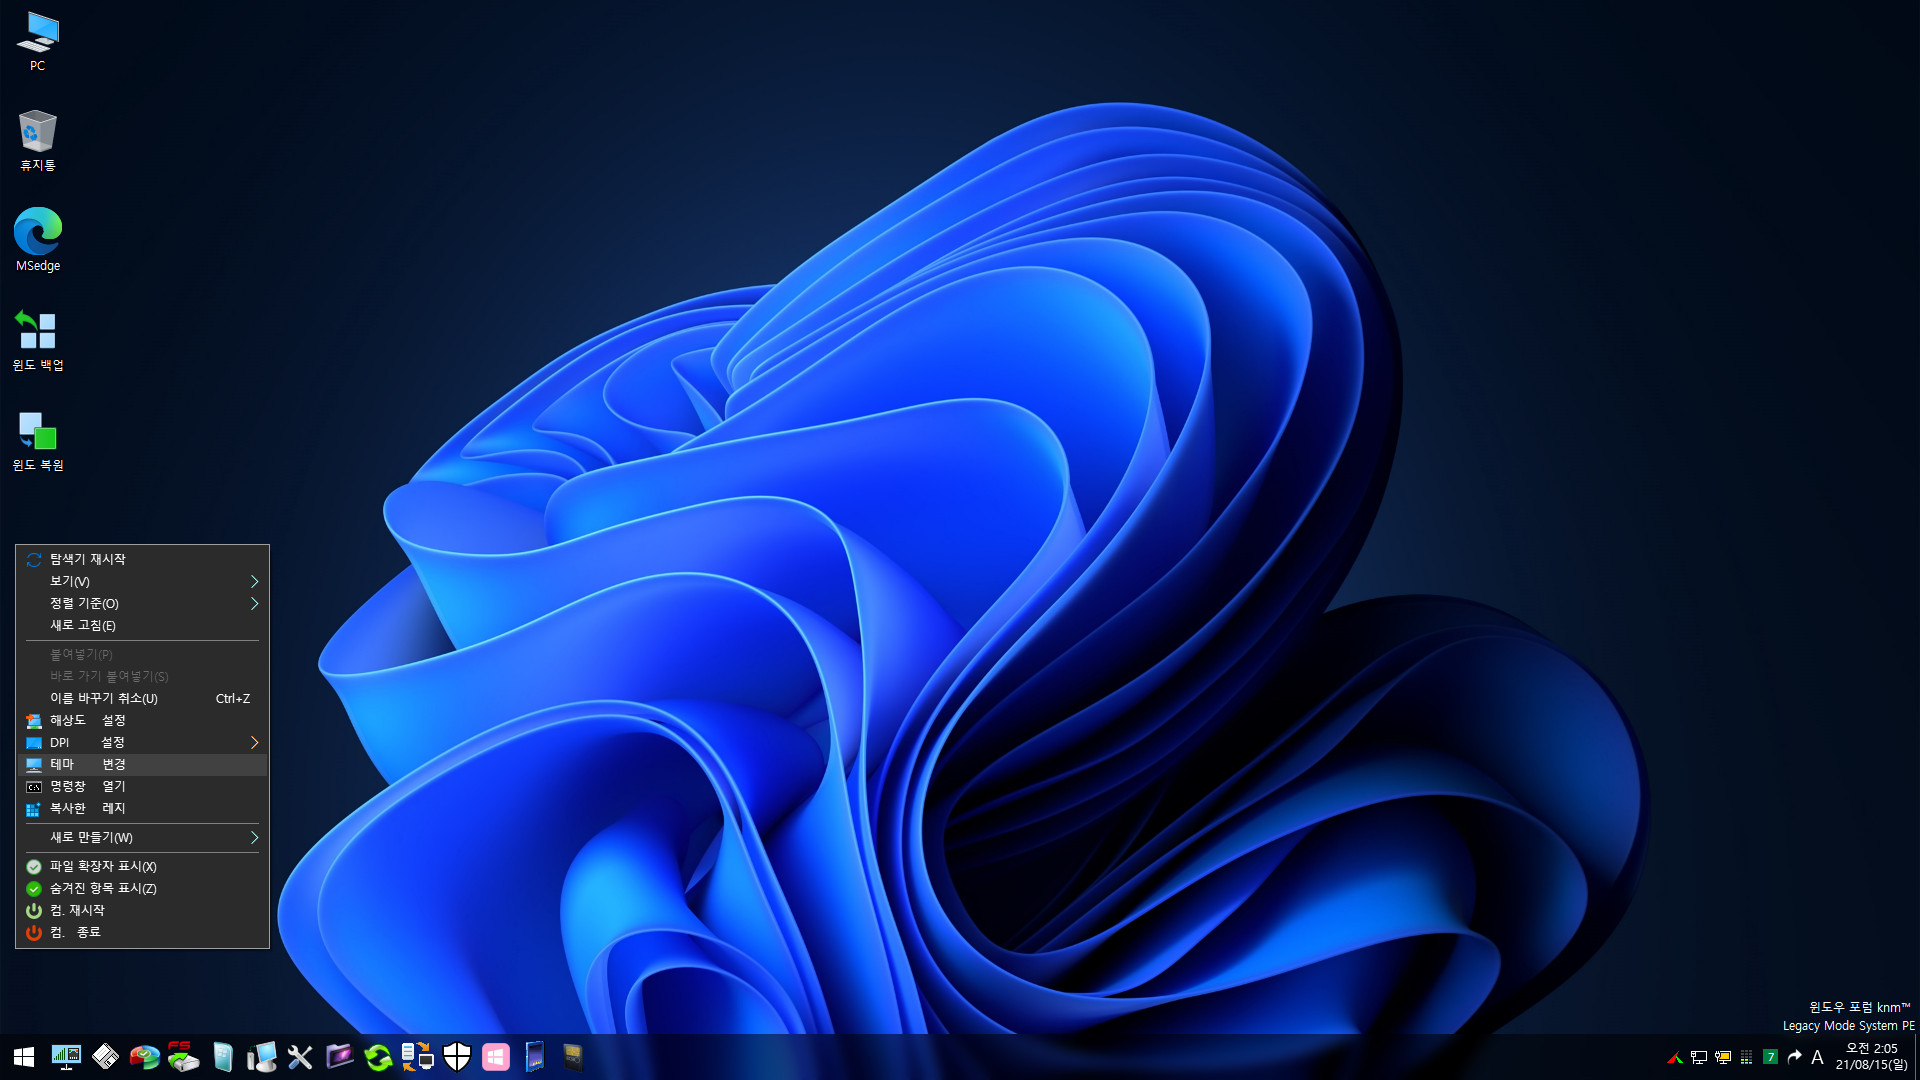
Task: Toggle 숨겨진 항목 표시(Z) option
Action: point(143,888)
